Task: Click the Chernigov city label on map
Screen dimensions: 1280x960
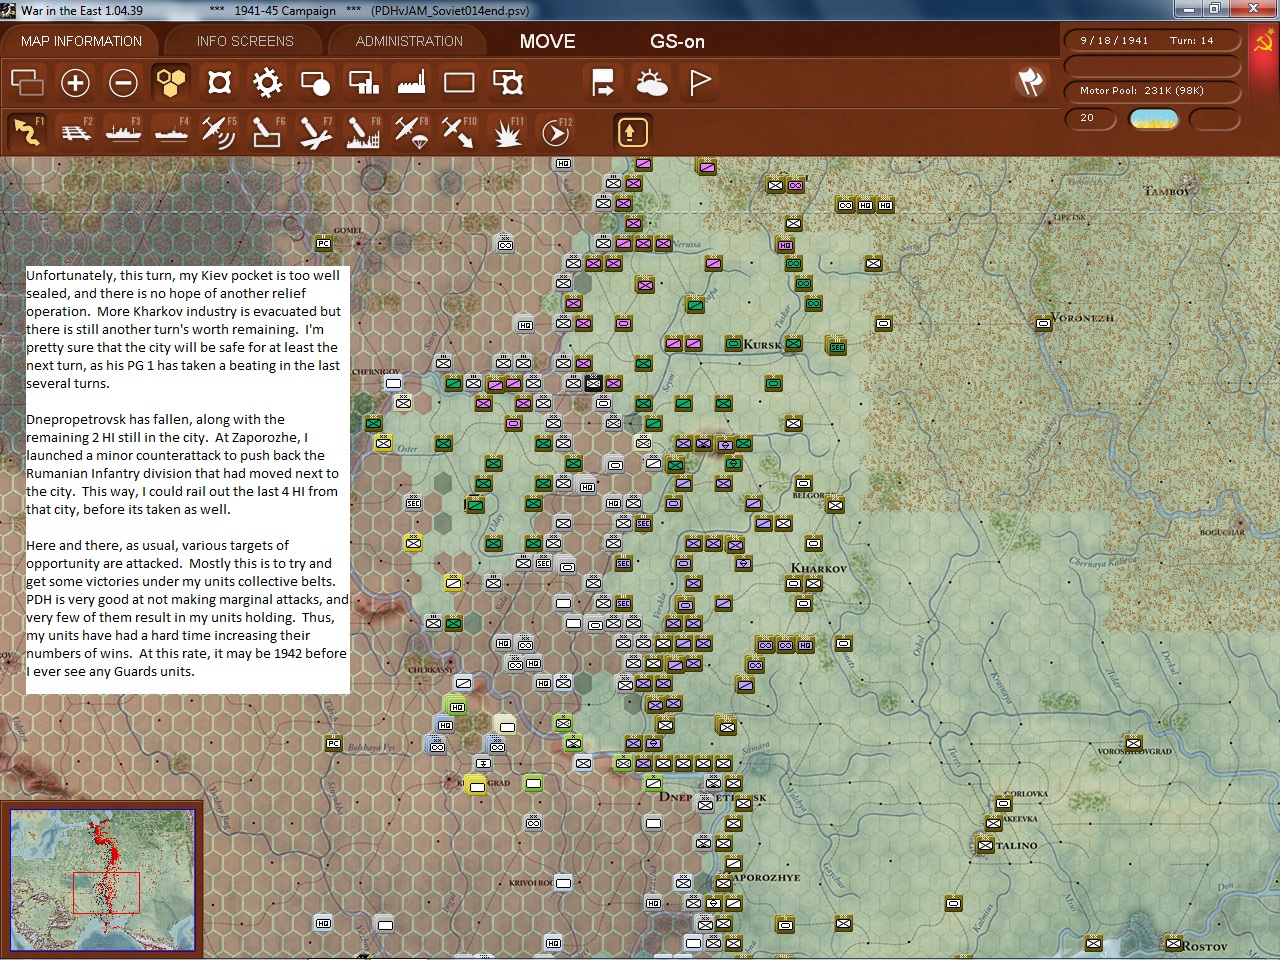Action: tap(376, 372)
